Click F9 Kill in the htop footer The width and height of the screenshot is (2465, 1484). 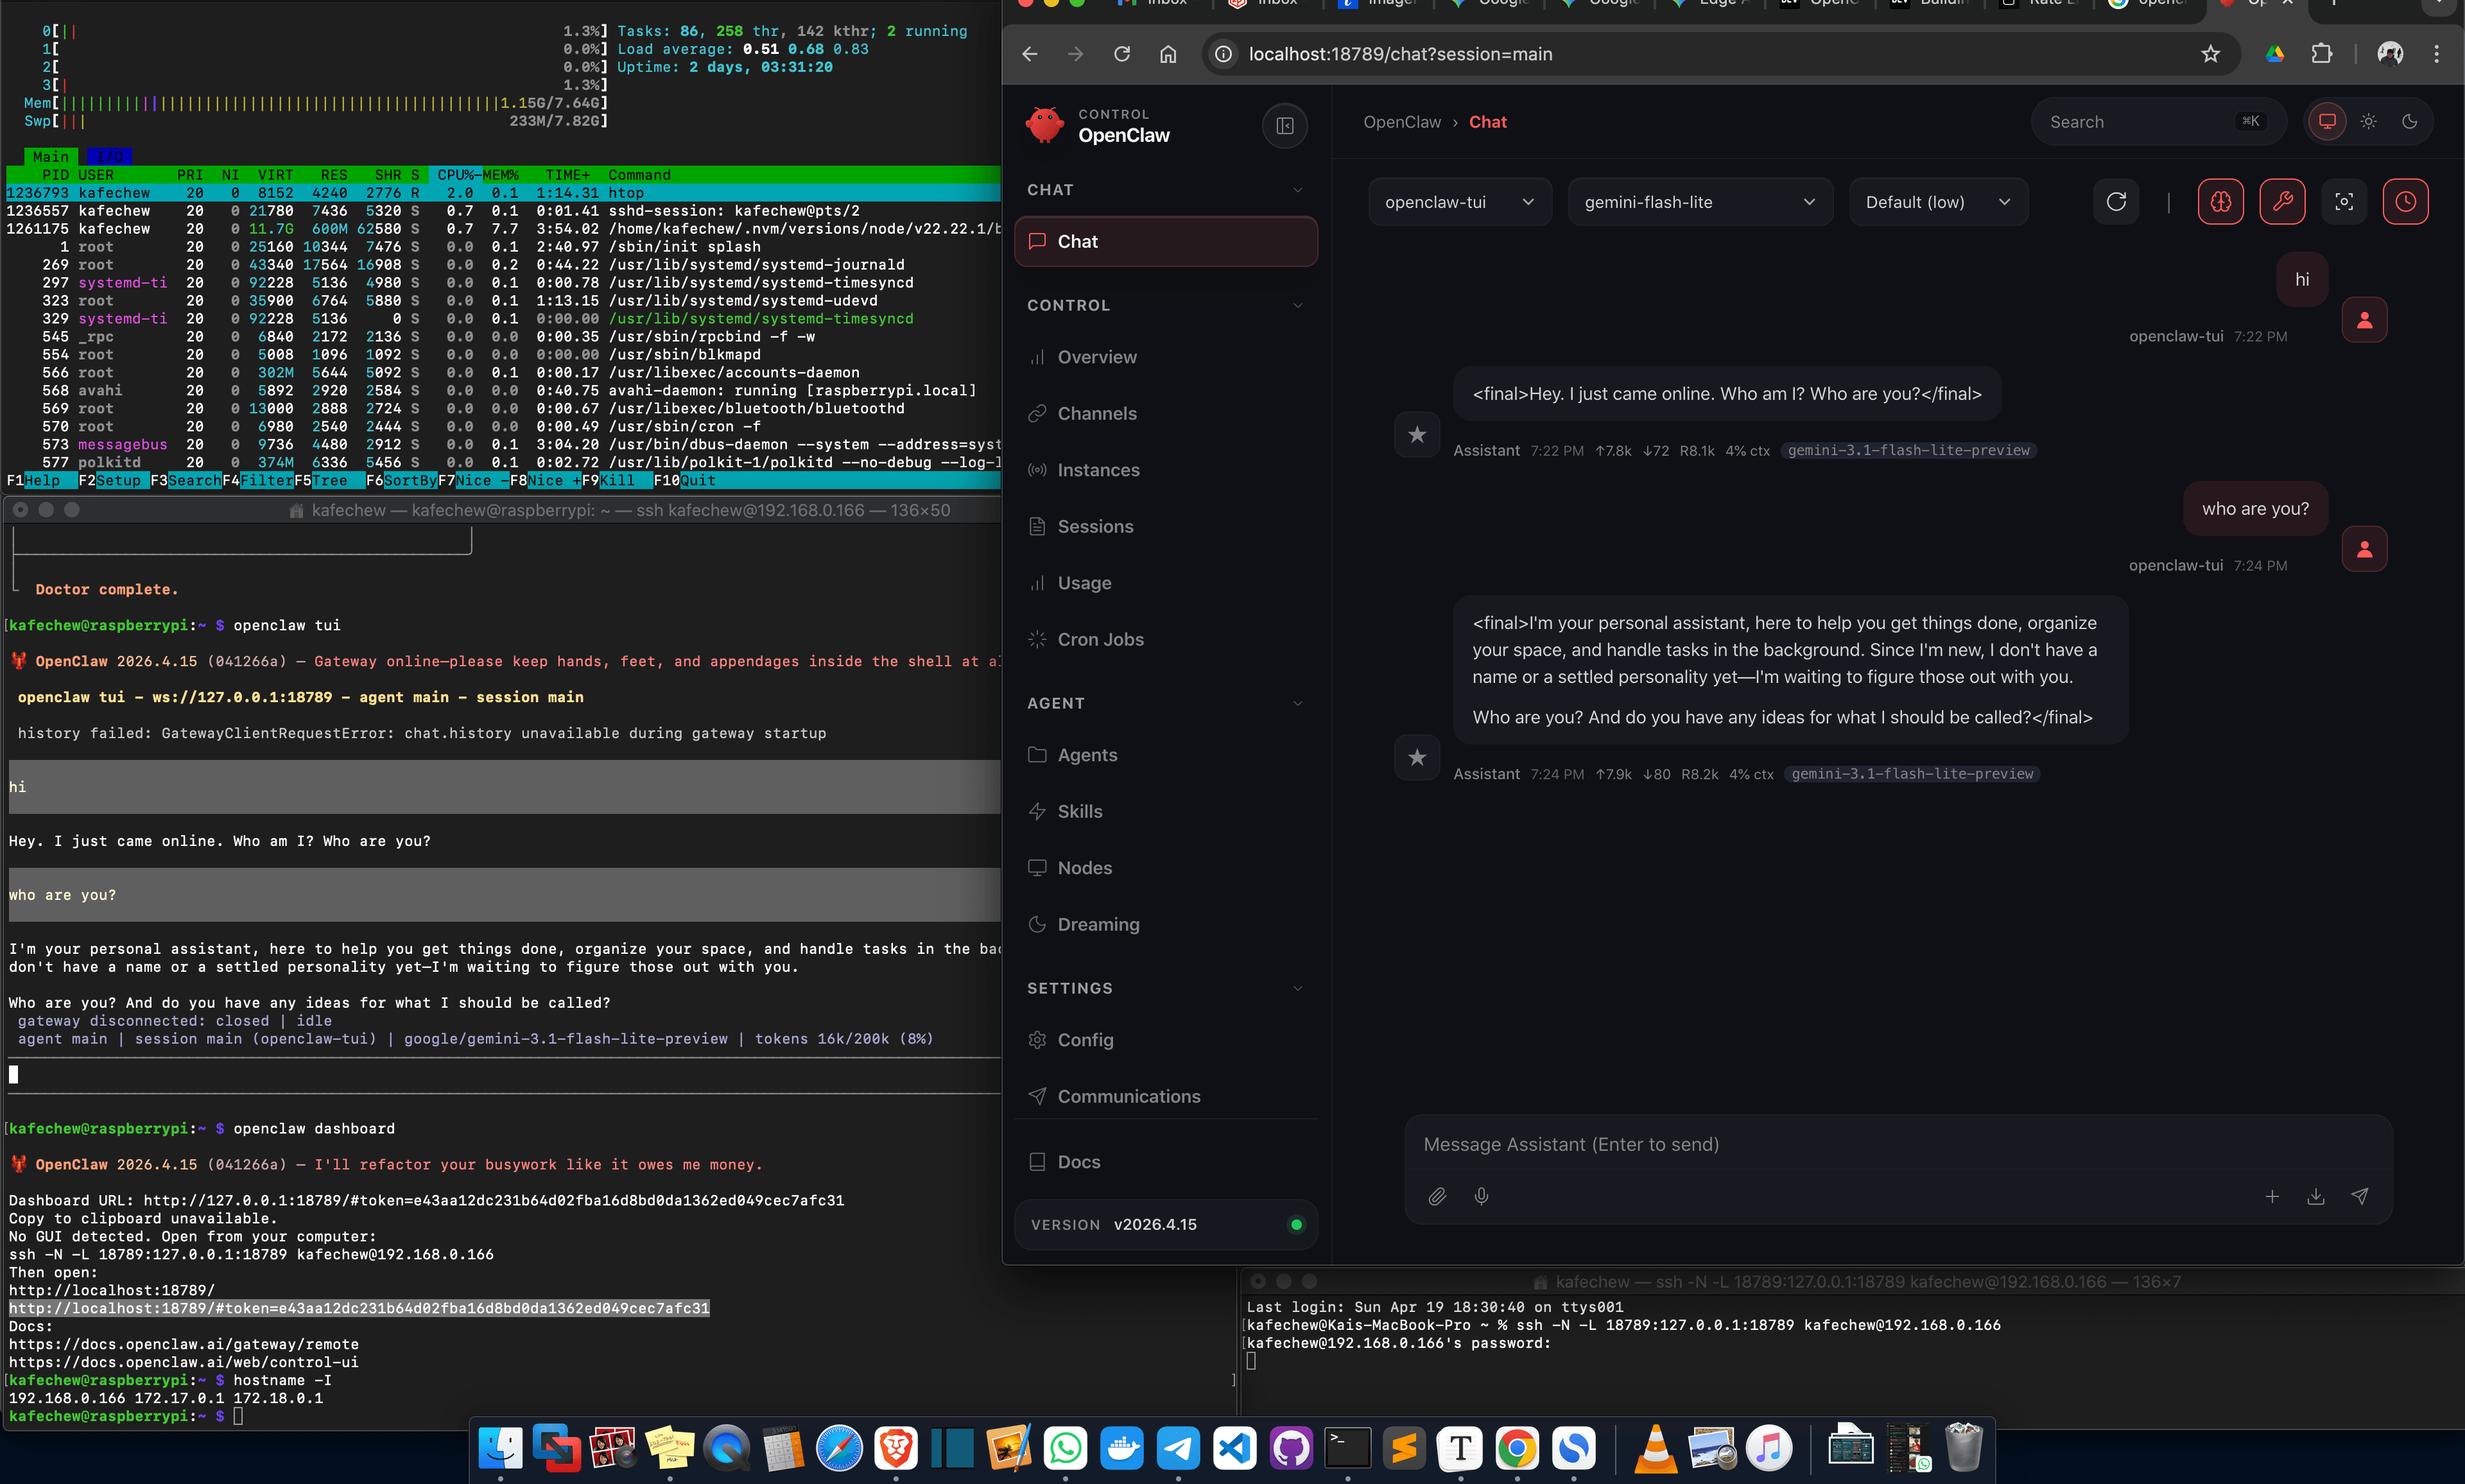[x=608, y=481]
